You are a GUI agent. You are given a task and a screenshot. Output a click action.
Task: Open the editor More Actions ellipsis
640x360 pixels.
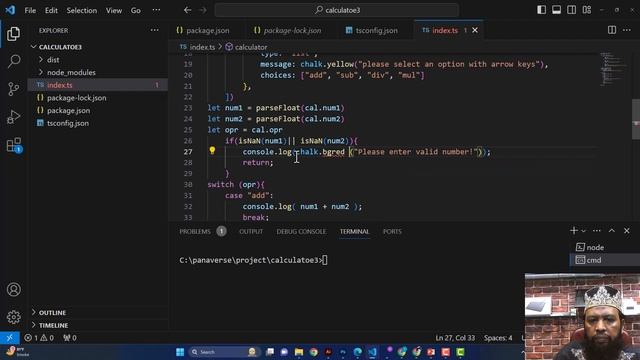coord(627,30)
